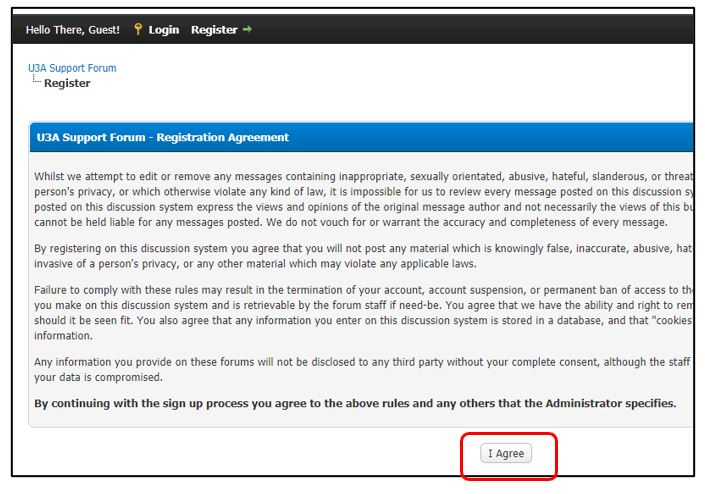The height and width of the screenshot is (494, 705).
Task: Select the bold Register breadcrumb text
Action: coord(67,83)
